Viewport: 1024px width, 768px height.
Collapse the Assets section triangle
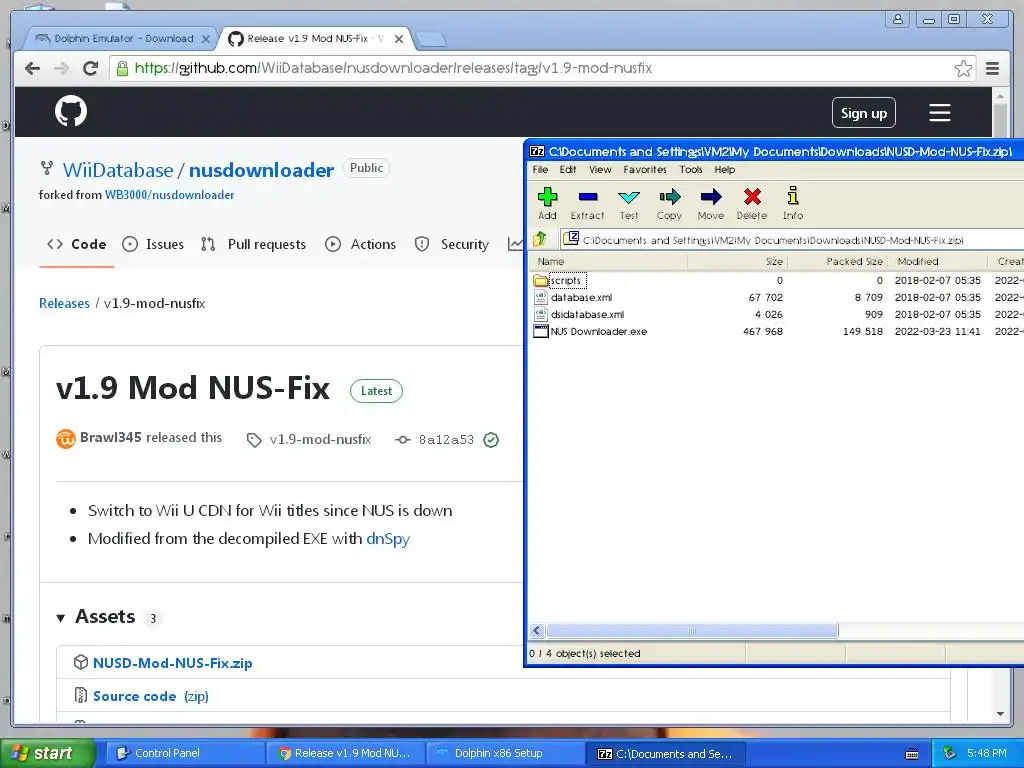tap(61, 618)
